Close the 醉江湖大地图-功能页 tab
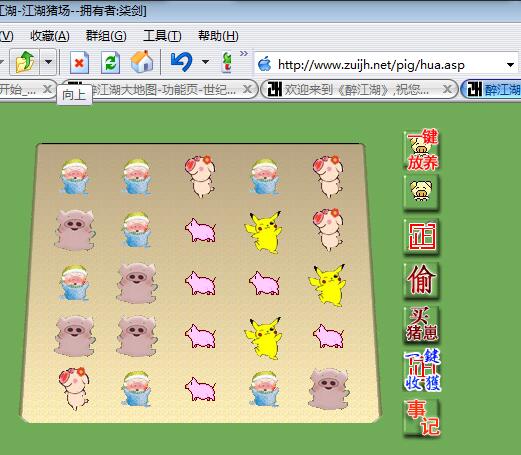 tap(247, 89)
